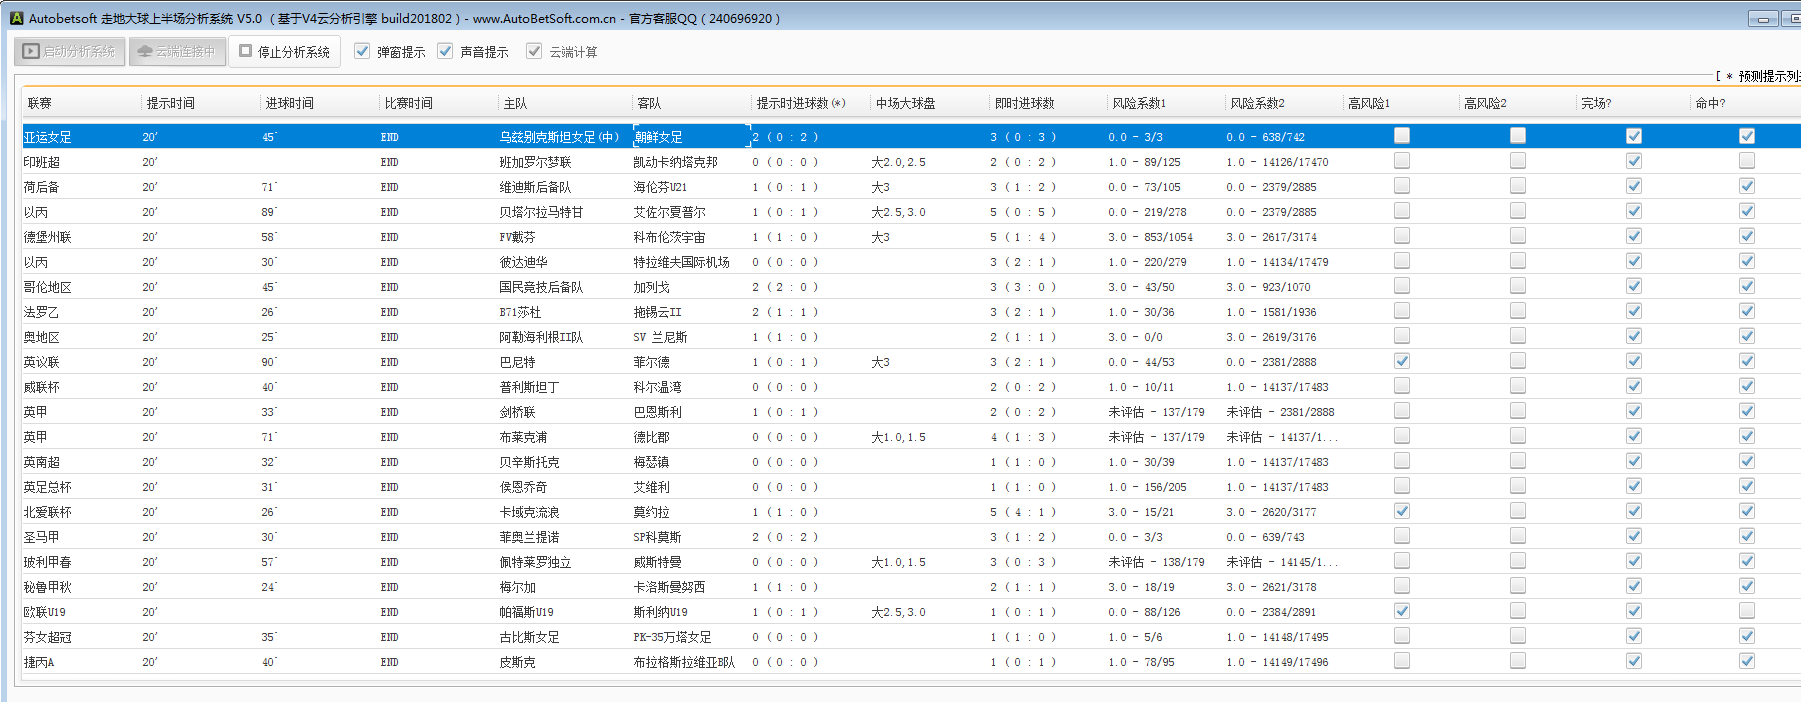The width and height of the screenshot is (1801, 702).
Task: Check 高风险2 box for 亚运女足 row
Action: [x=1518, y=136]
